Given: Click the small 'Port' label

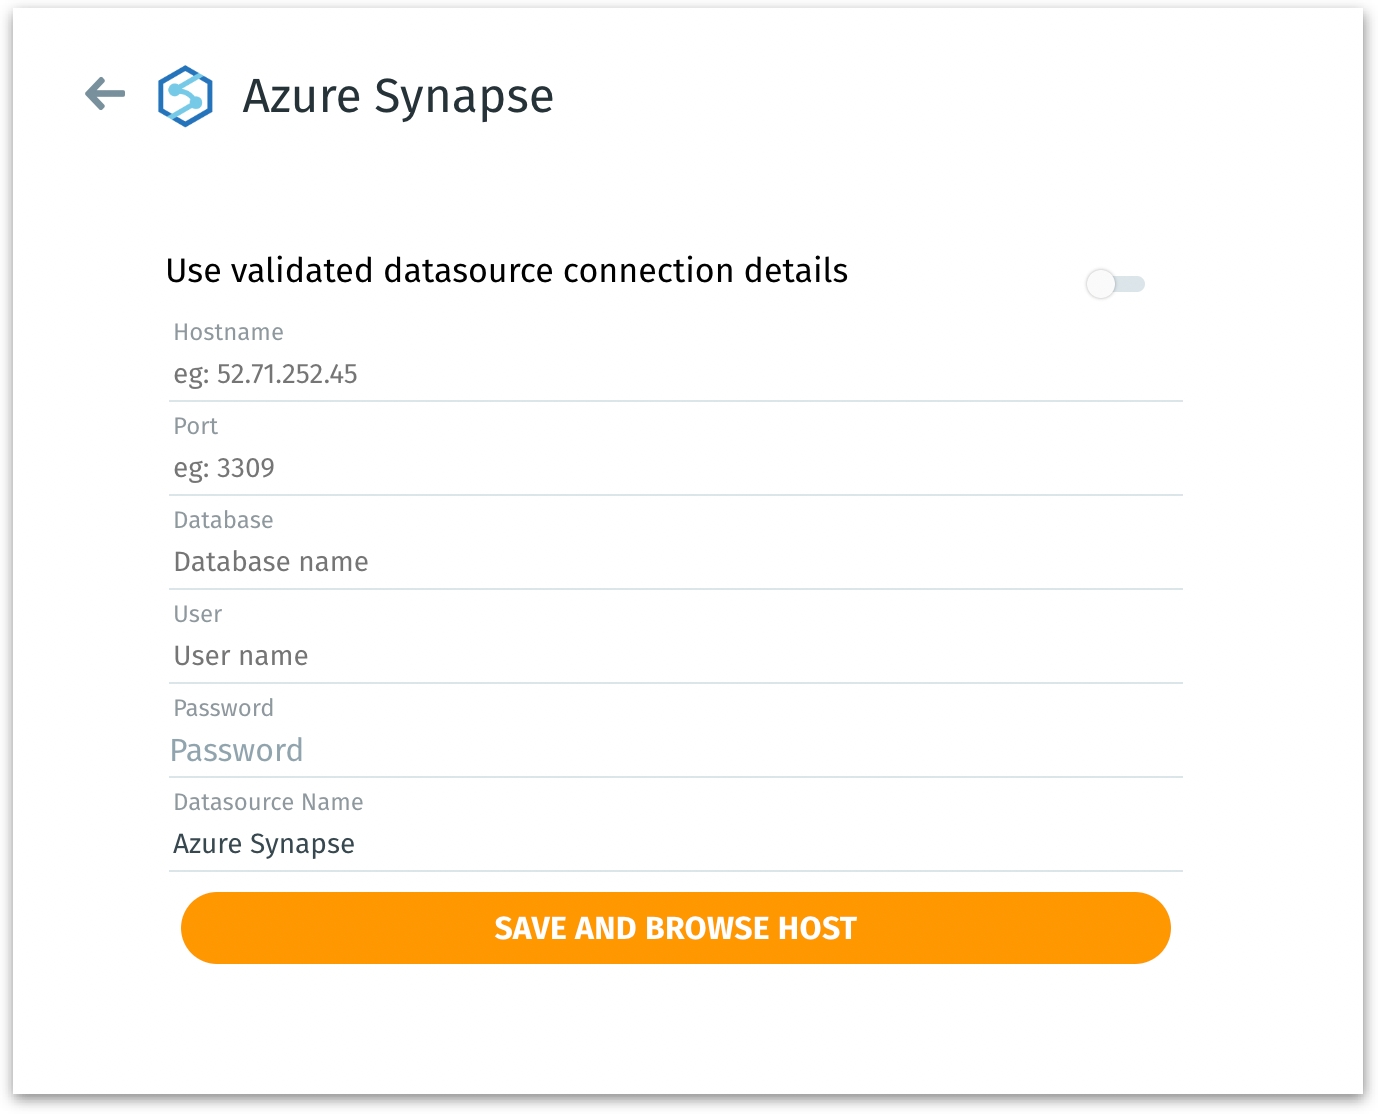Looking at the screenshot, I should click(195, 426).
